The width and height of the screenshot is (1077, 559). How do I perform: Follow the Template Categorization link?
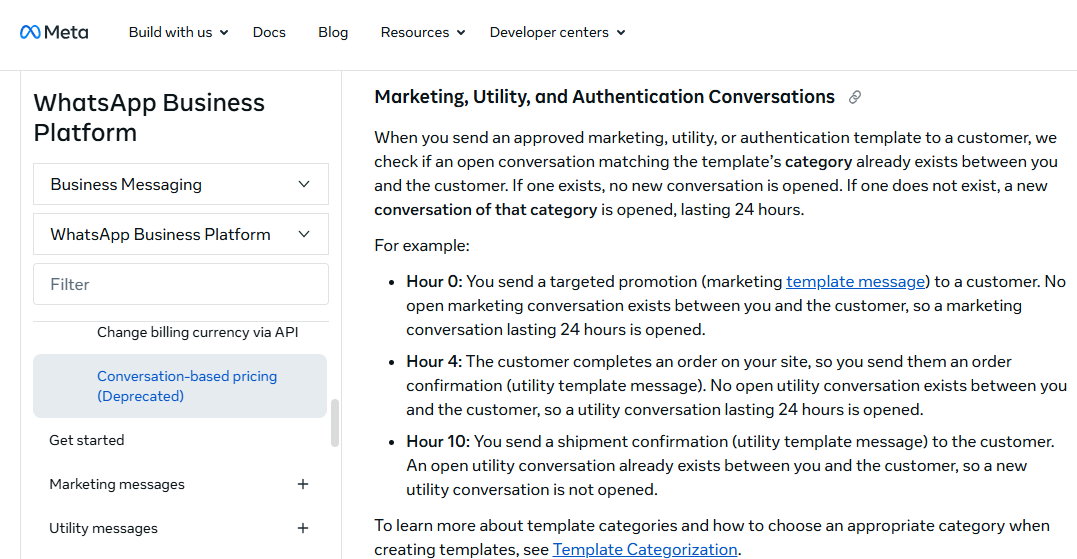point(645,549)
